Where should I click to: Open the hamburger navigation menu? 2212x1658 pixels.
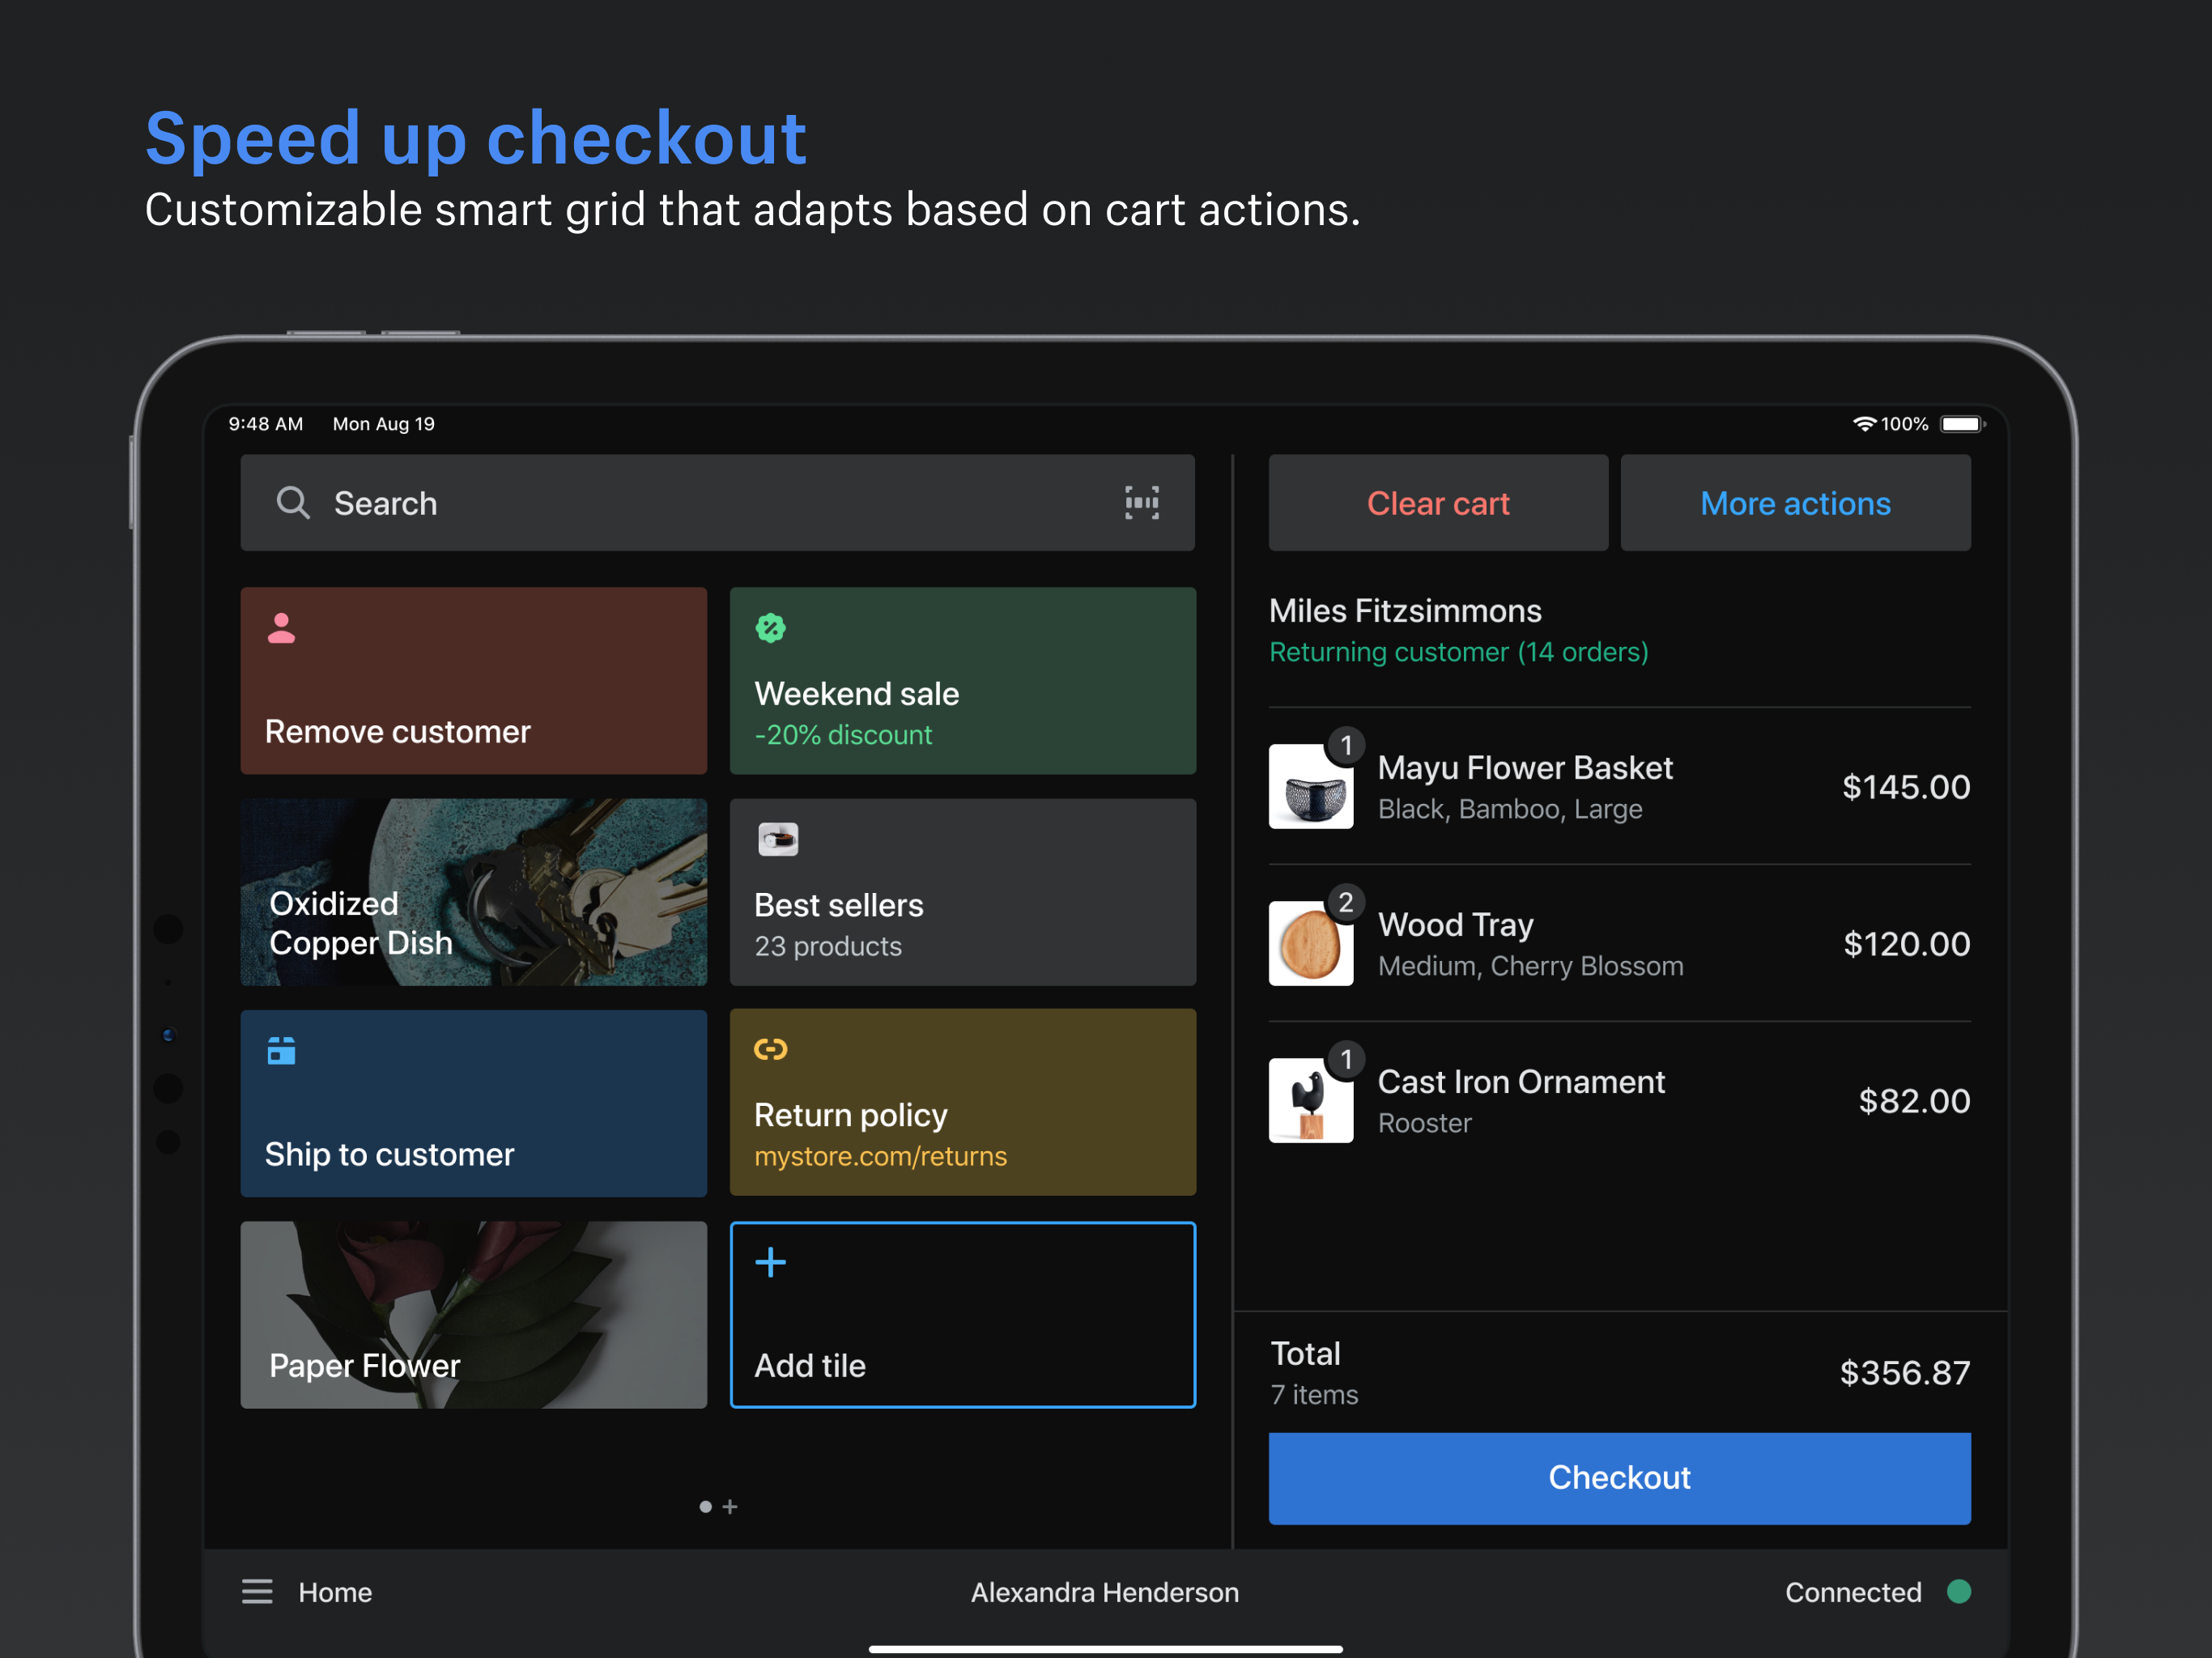[257, 1592]
